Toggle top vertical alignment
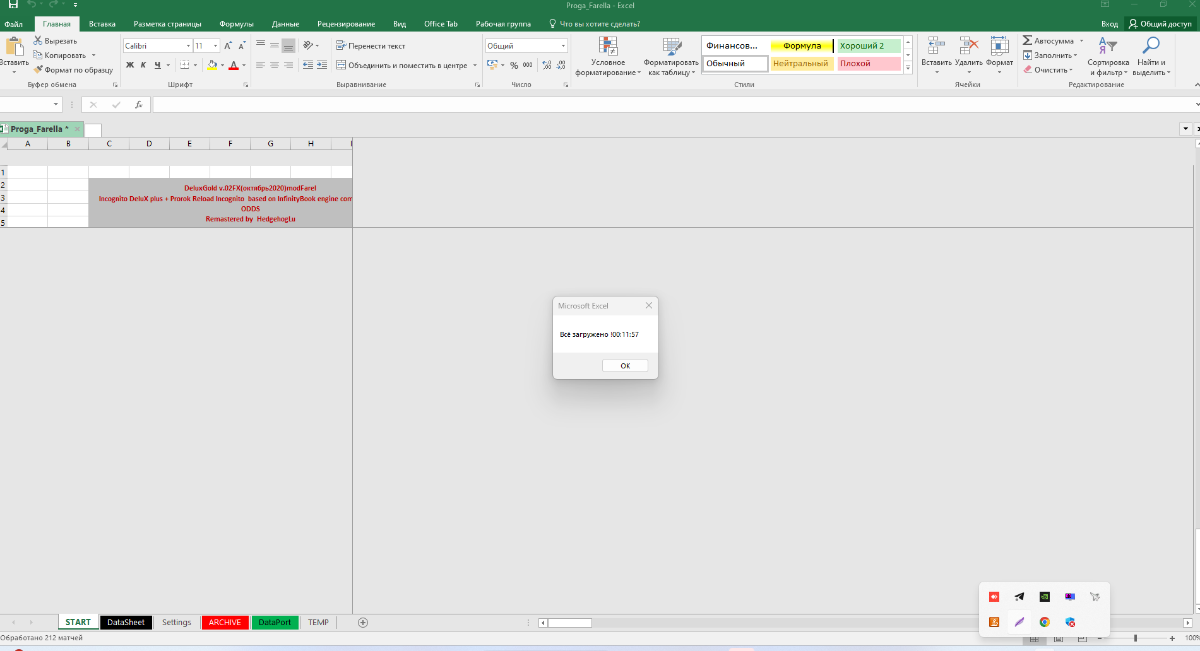The width and height of the screenshot is (1200, 651). click(x=259, y=45)
